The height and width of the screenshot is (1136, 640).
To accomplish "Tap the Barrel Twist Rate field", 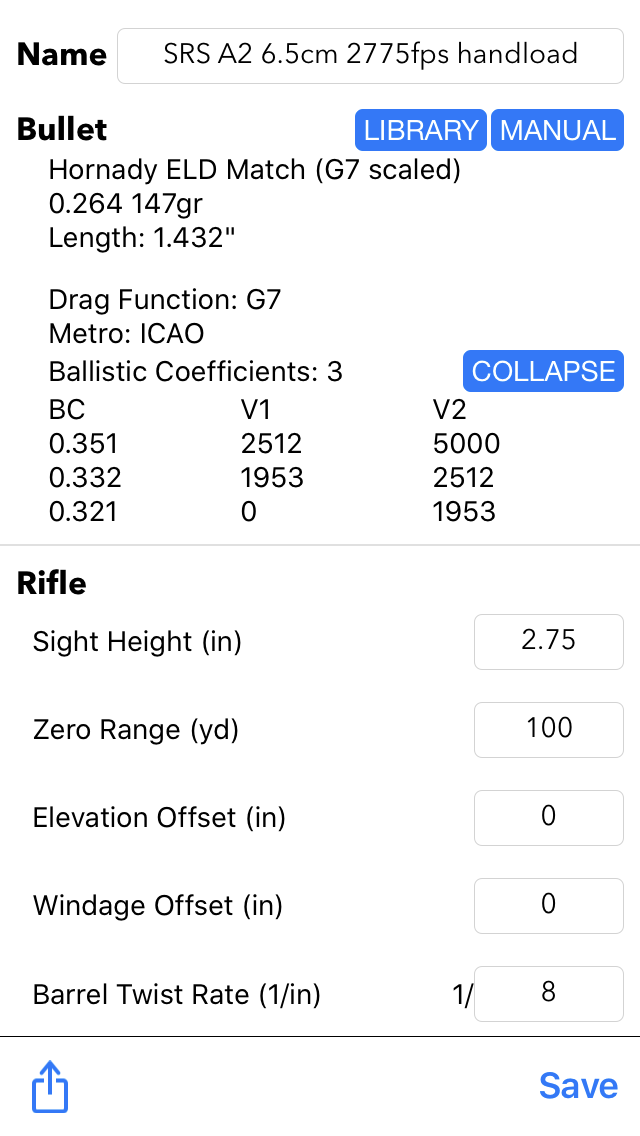I will click(x=548, y=993).
